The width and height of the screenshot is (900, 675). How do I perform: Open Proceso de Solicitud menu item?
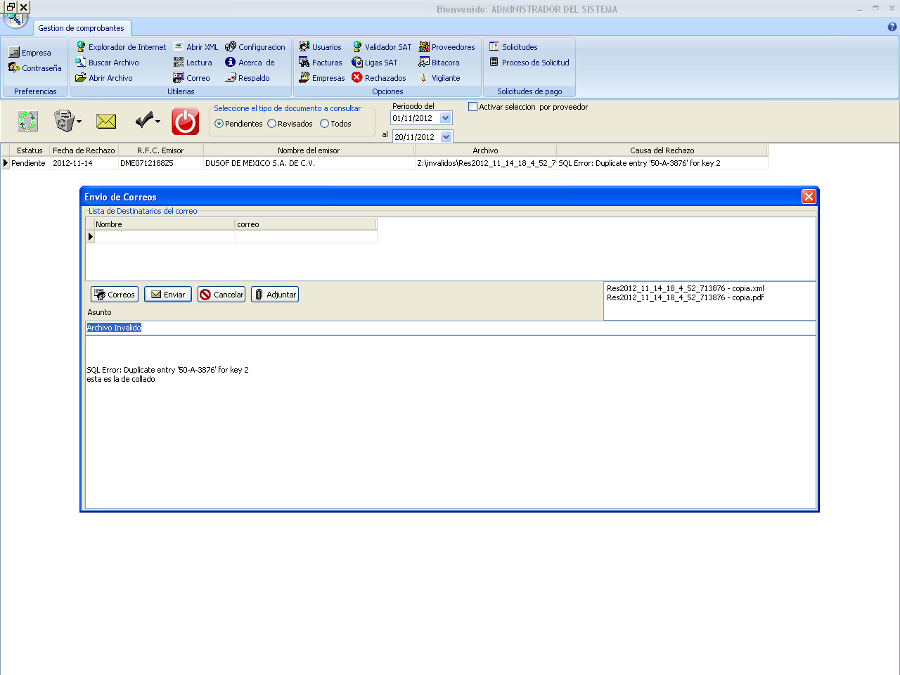(528, 62)
